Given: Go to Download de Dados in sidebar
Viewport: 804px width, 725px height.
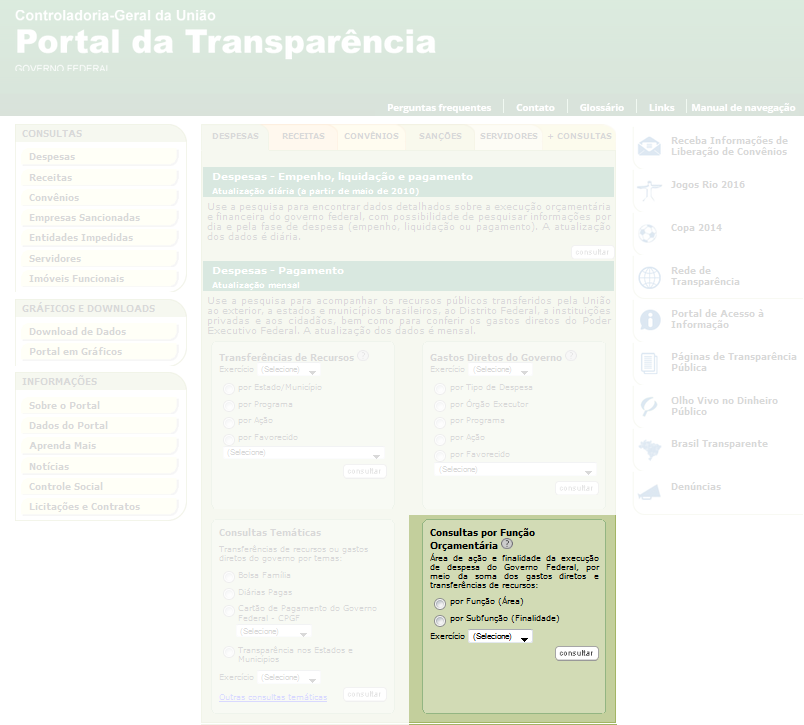Looking at the screenshot, I should pos(77,332).
